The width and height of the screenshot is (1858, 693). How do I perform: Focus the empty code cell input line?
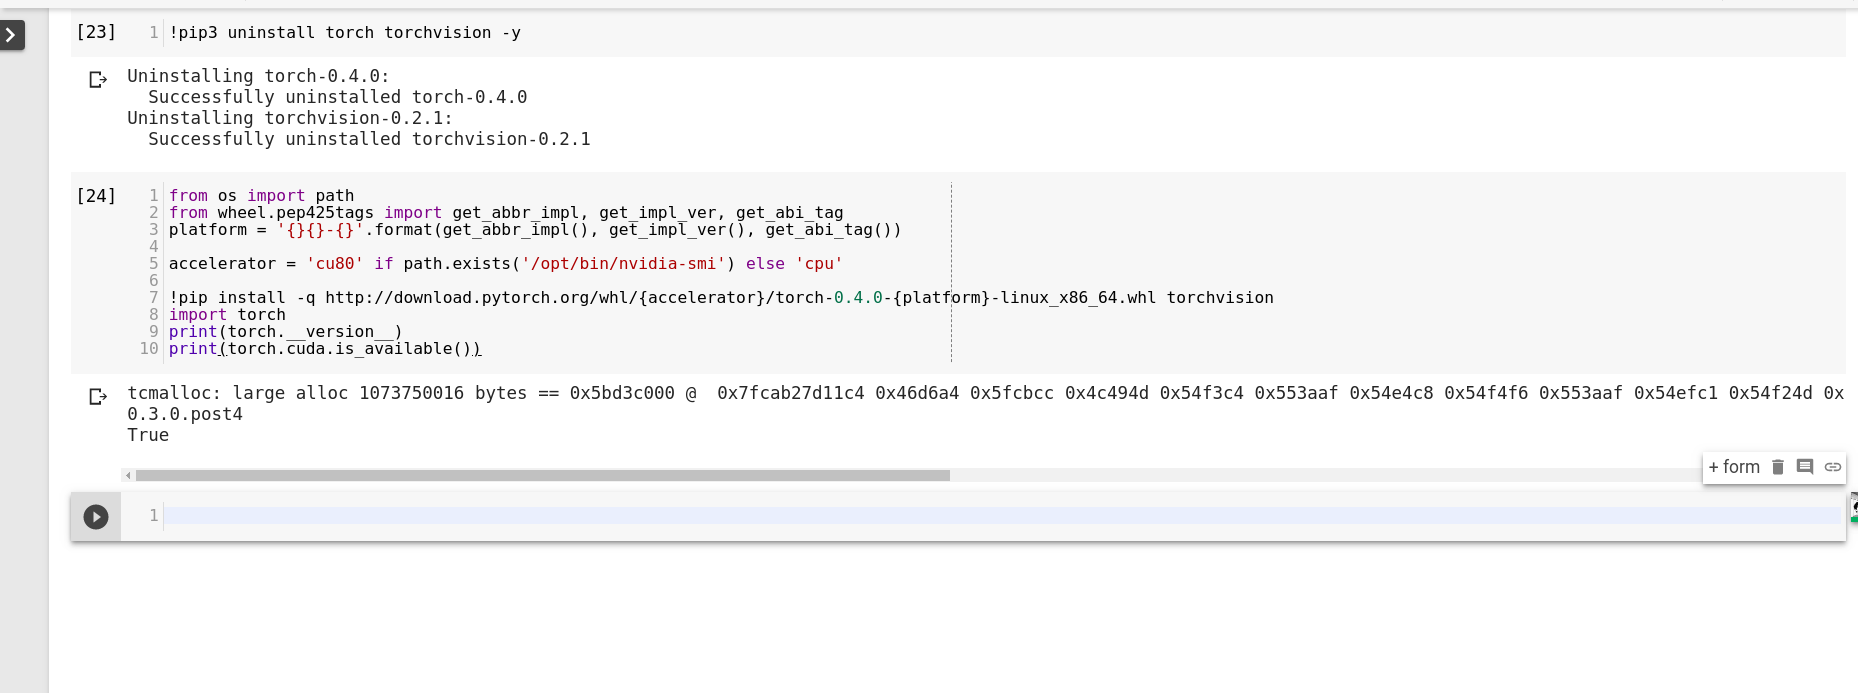click(1002, 516)
